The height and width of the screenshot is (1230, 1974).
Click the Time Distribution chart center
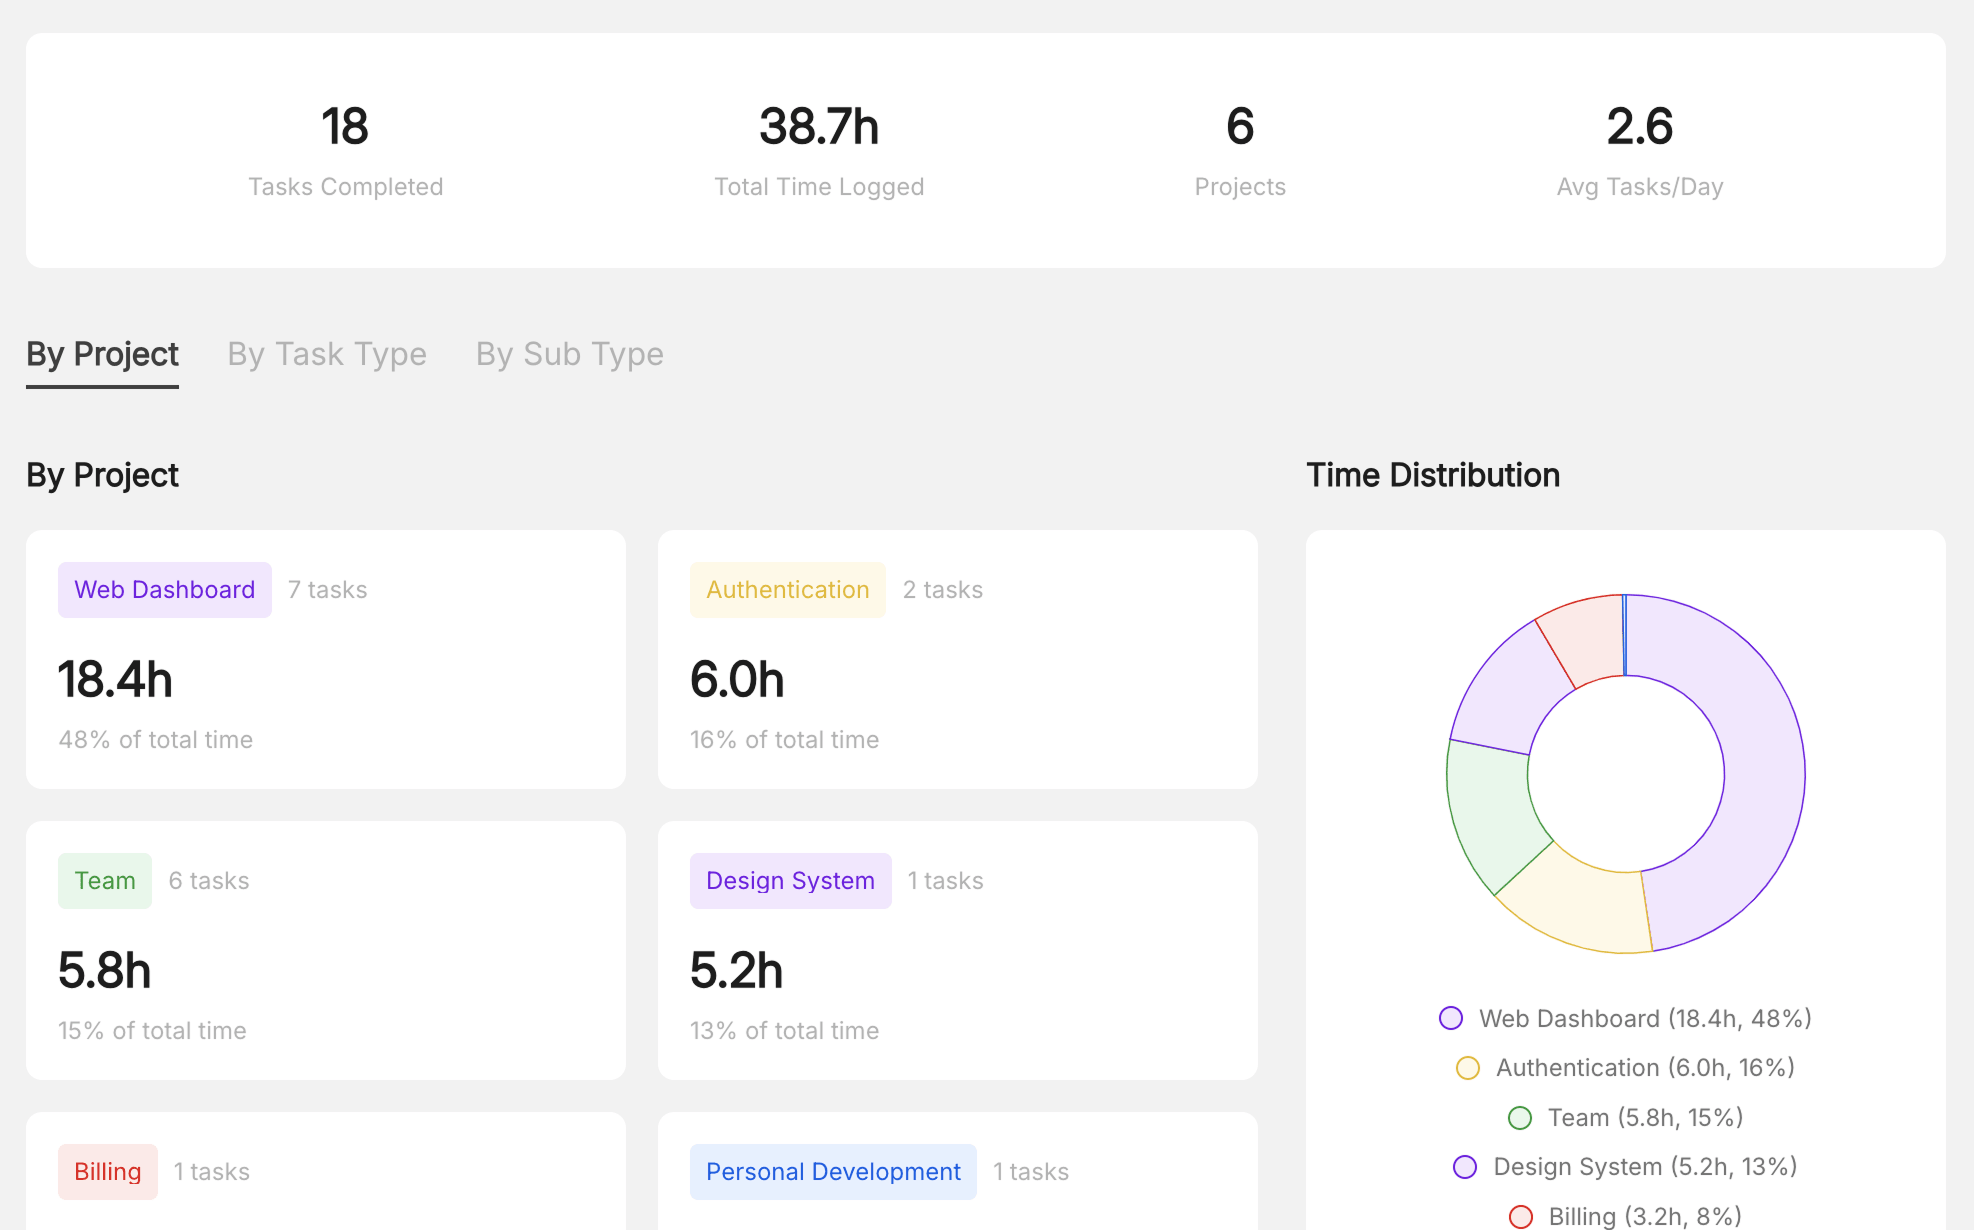(1626, 770)
